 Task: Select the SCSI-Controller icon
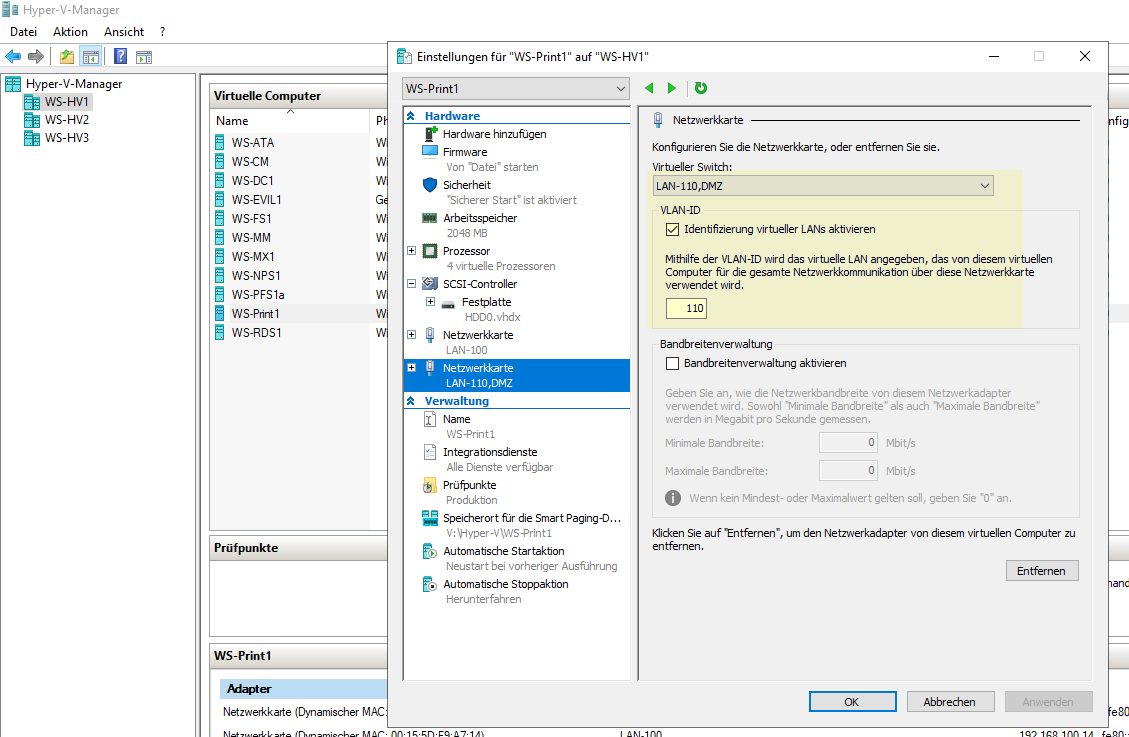tap(430, 284)
